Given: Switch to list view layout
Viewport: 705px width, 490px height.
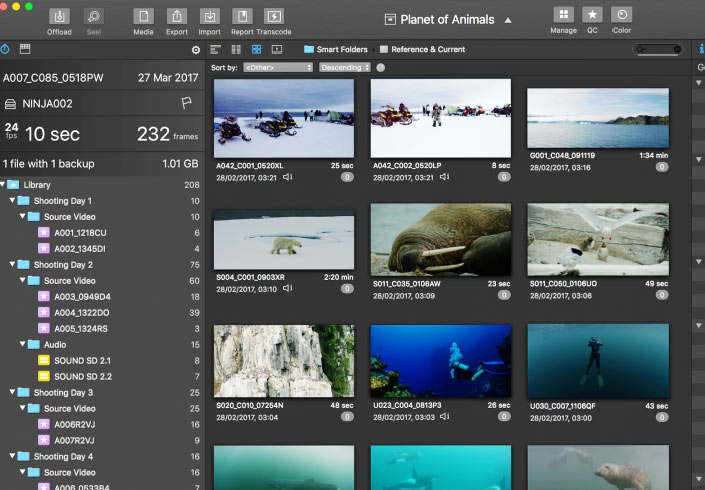Looking at the screenshot, I should 215,49.
